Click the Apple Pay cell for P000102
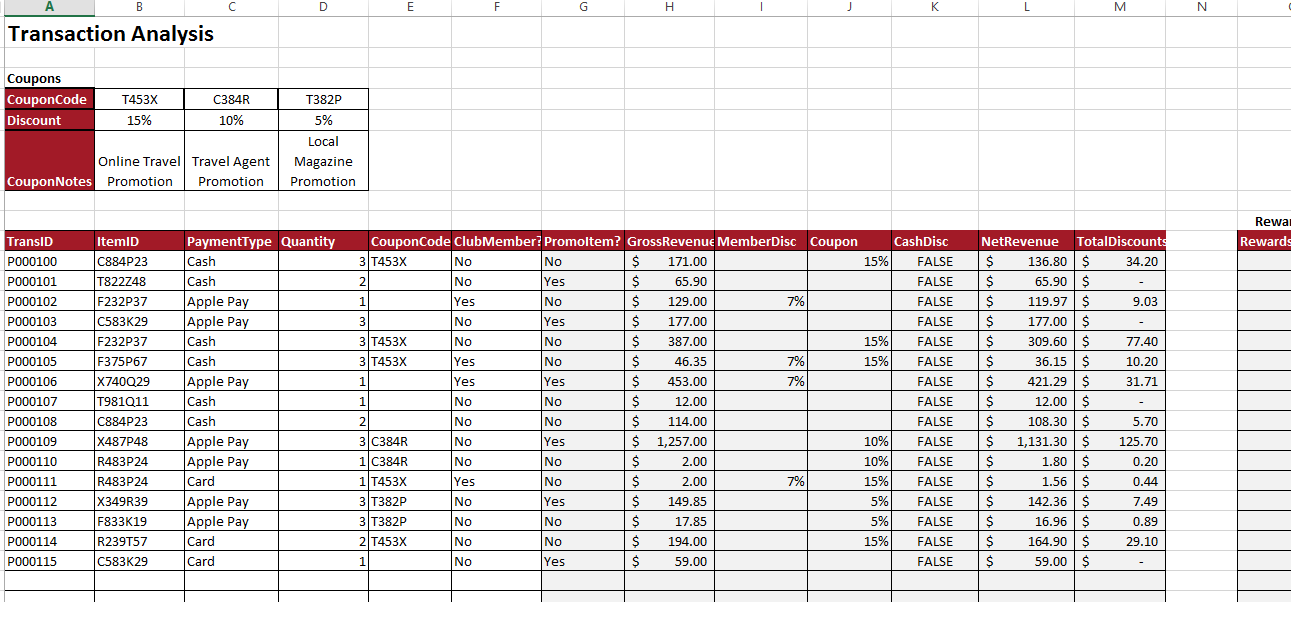Viewport: 1291px width, 630px height. [231, 301]
